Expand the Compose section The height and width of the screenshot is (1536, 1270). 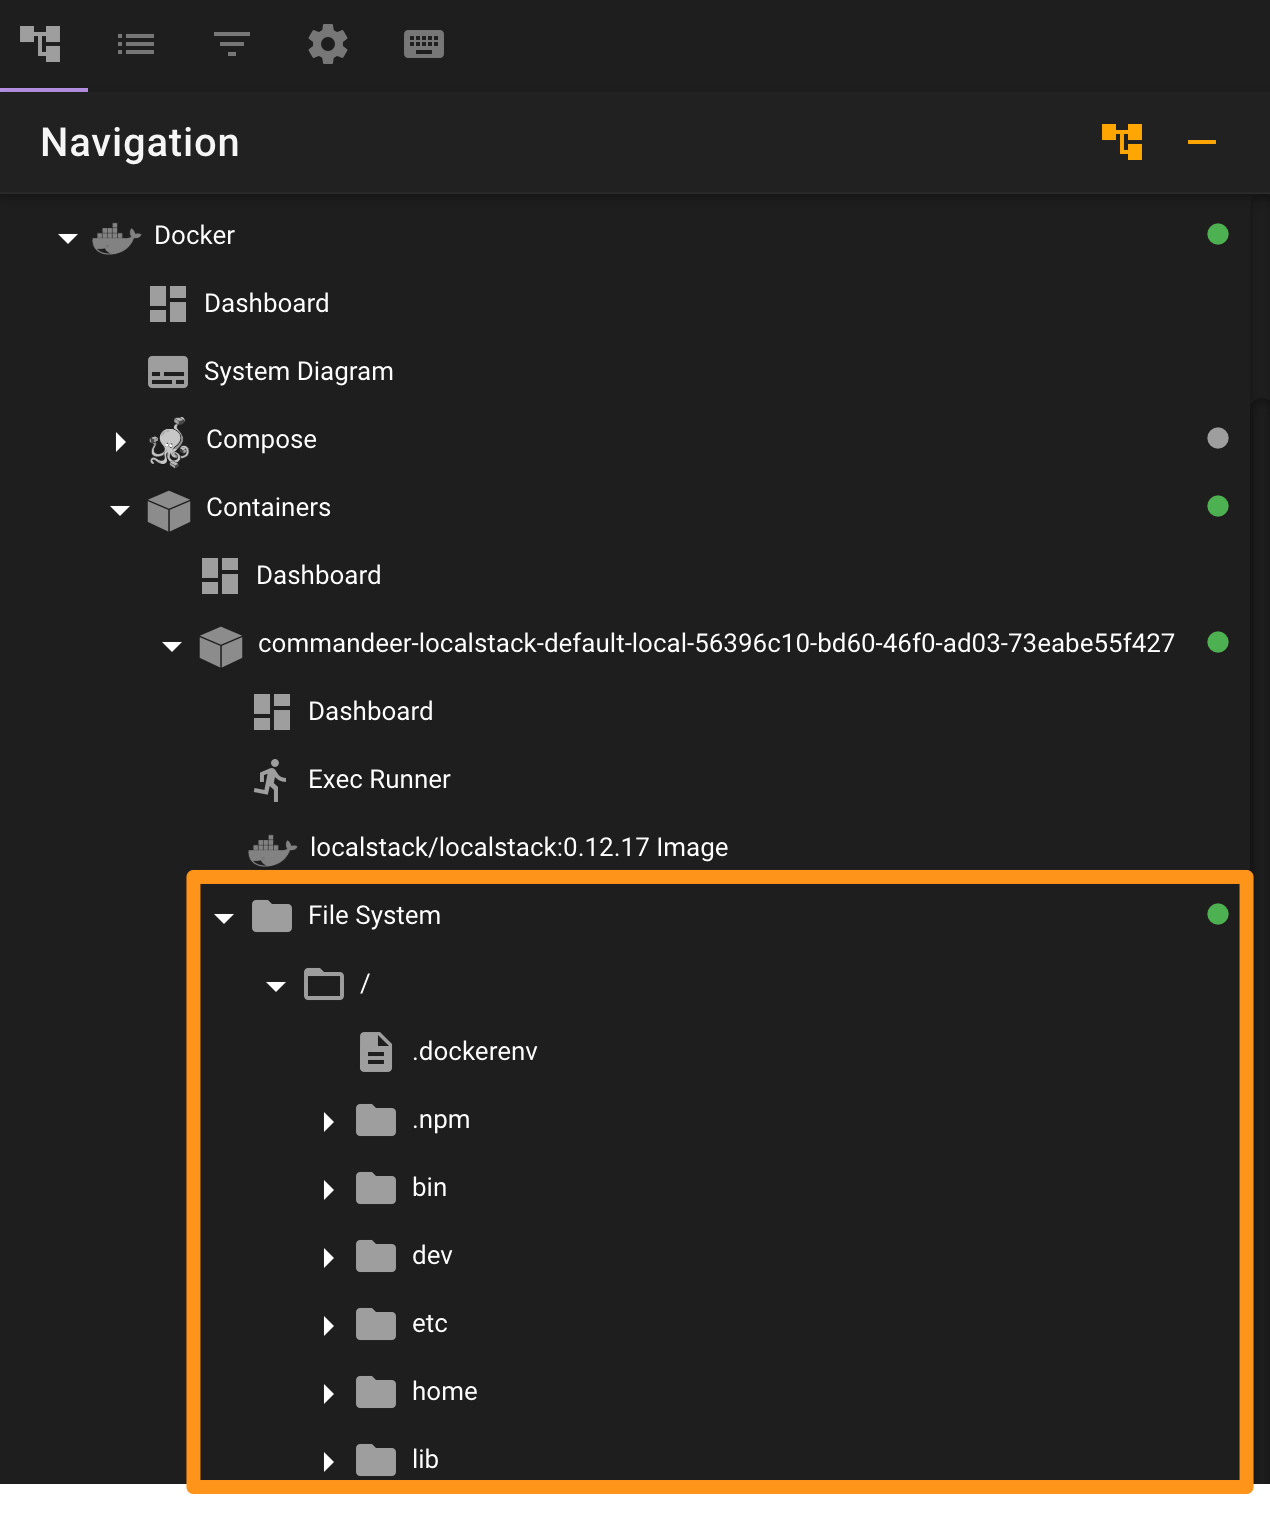pyautogui.click(x=120, y=440)
